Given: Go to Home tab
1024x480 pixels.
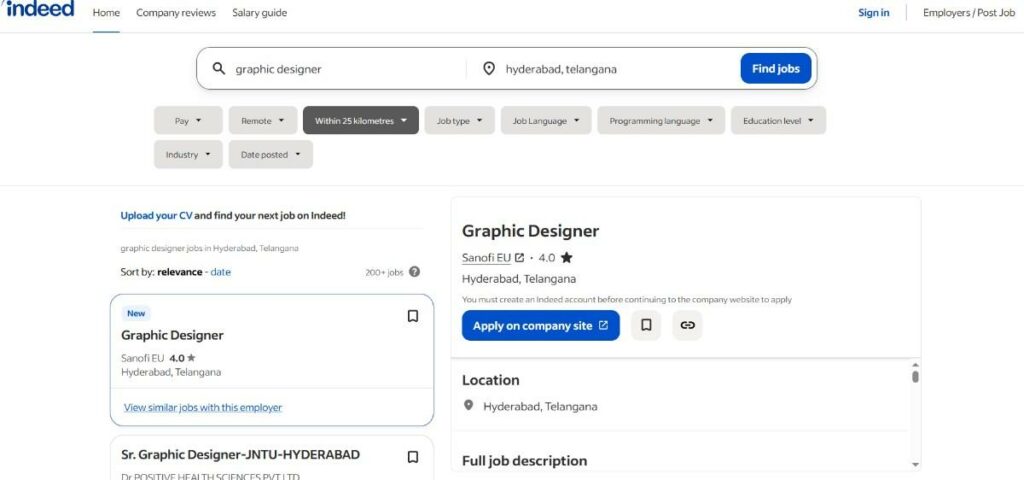Looking at the screenshot, I should [x=106, y=12].
